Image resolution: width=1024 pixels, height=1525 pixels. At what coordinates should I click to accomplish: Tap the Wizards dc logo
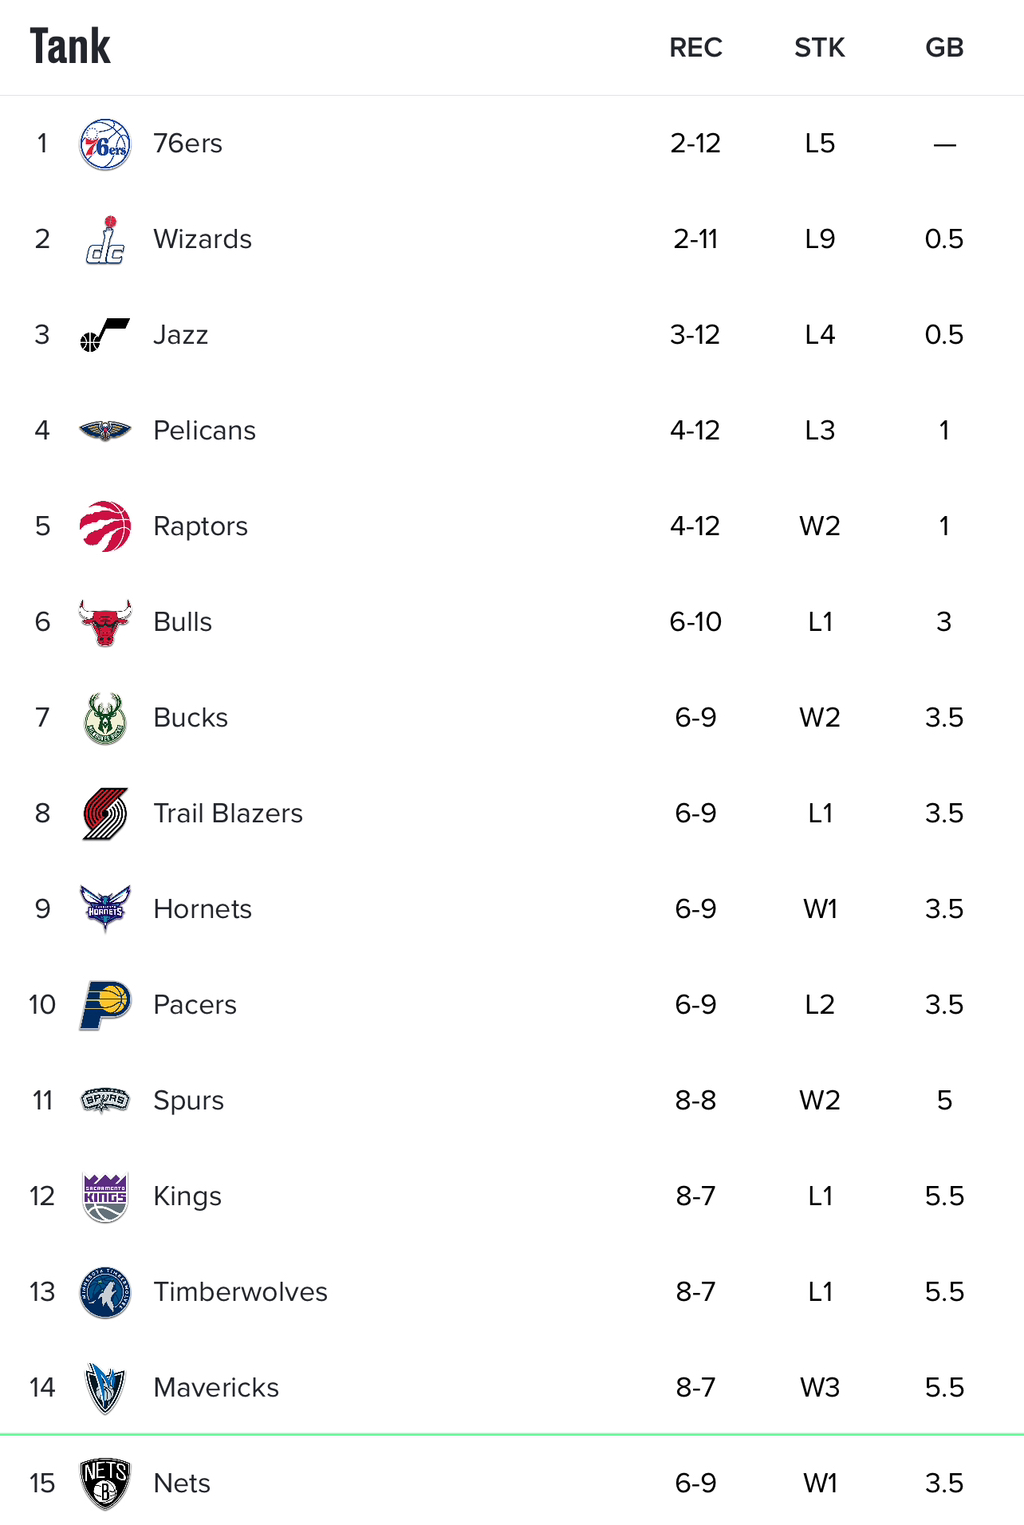[x=105, y=240]
